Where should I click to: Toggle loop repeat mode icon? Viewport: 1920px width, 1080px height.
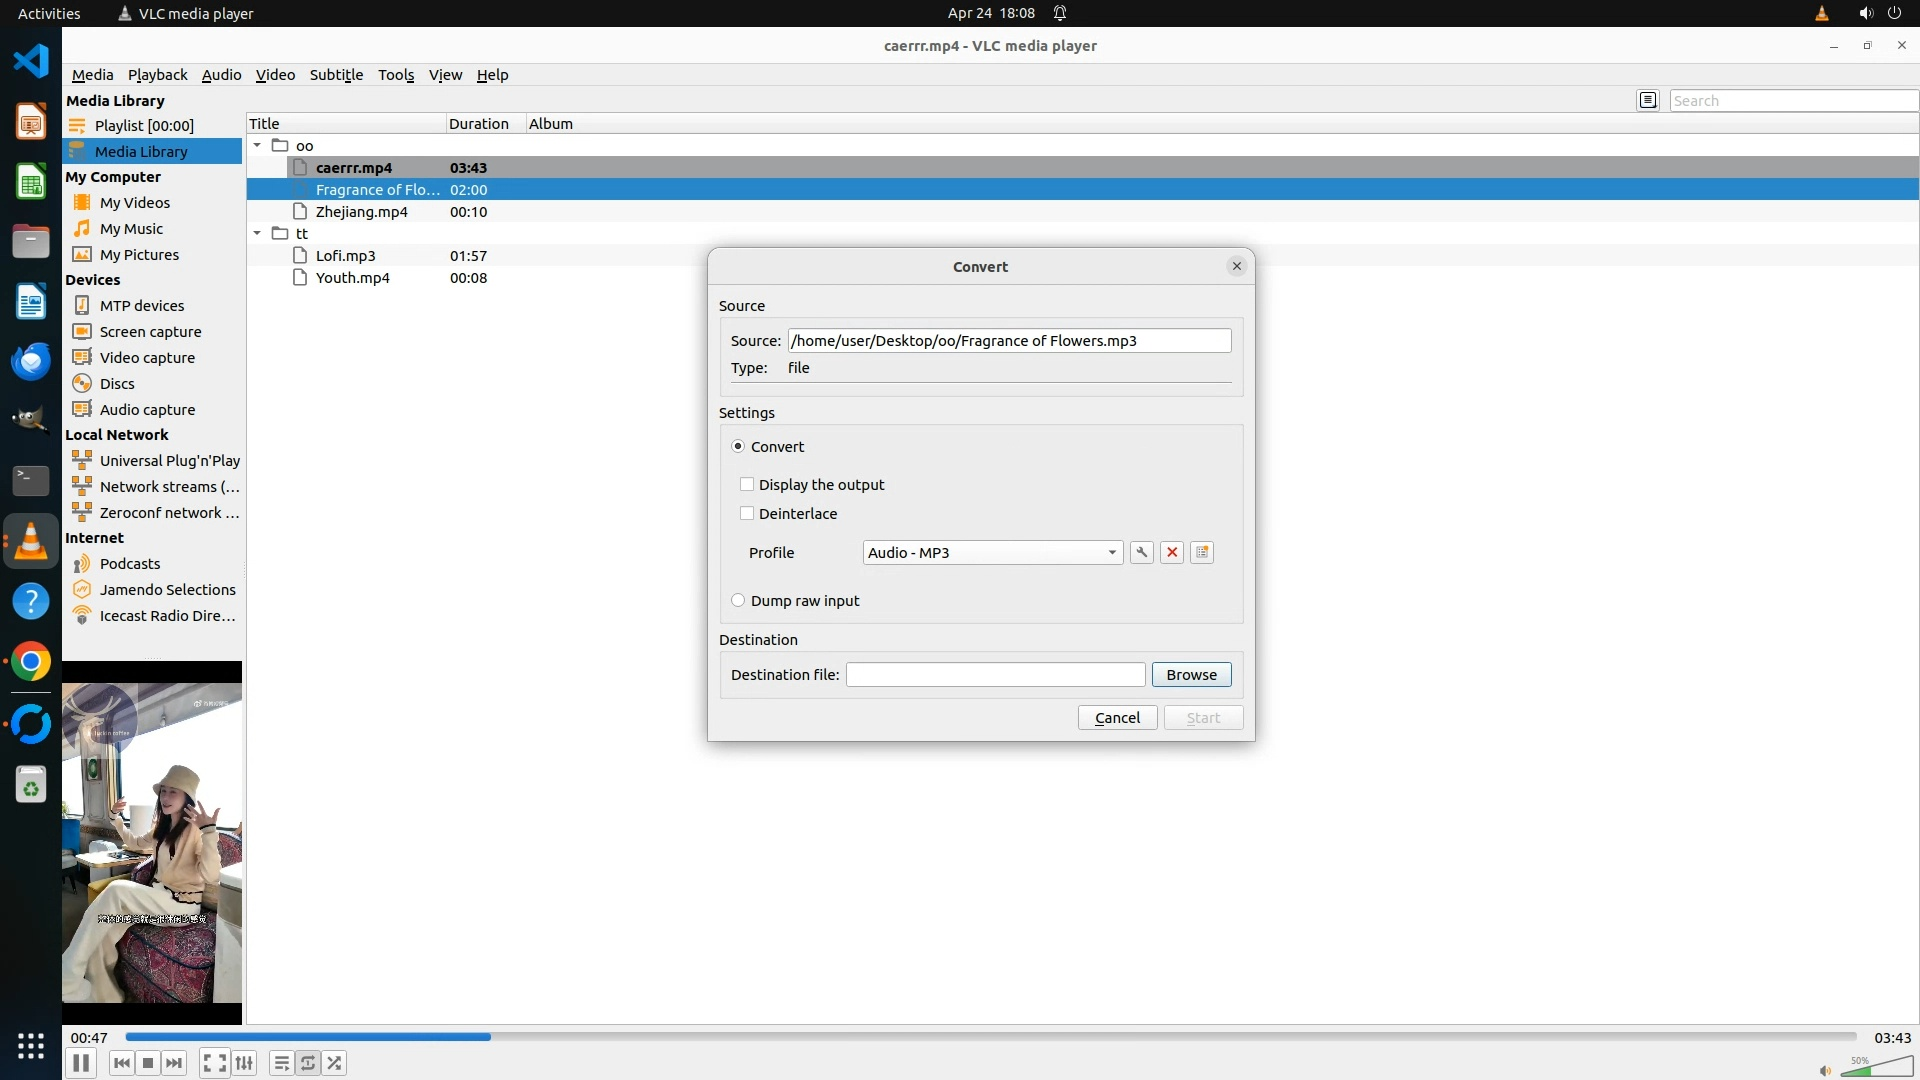point(308,1063)
